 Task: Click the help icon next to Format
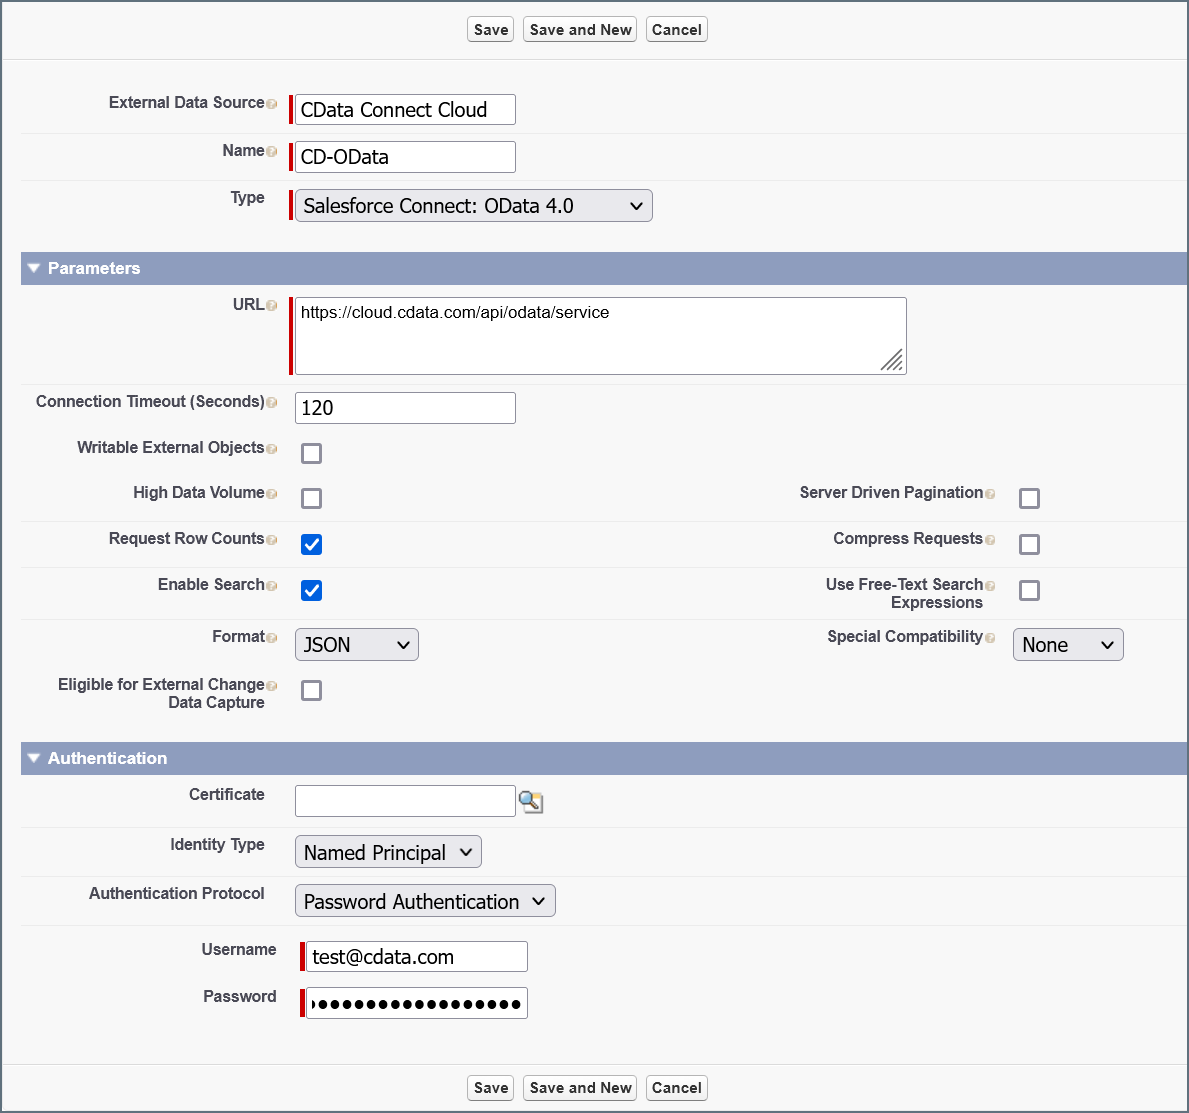273,637
